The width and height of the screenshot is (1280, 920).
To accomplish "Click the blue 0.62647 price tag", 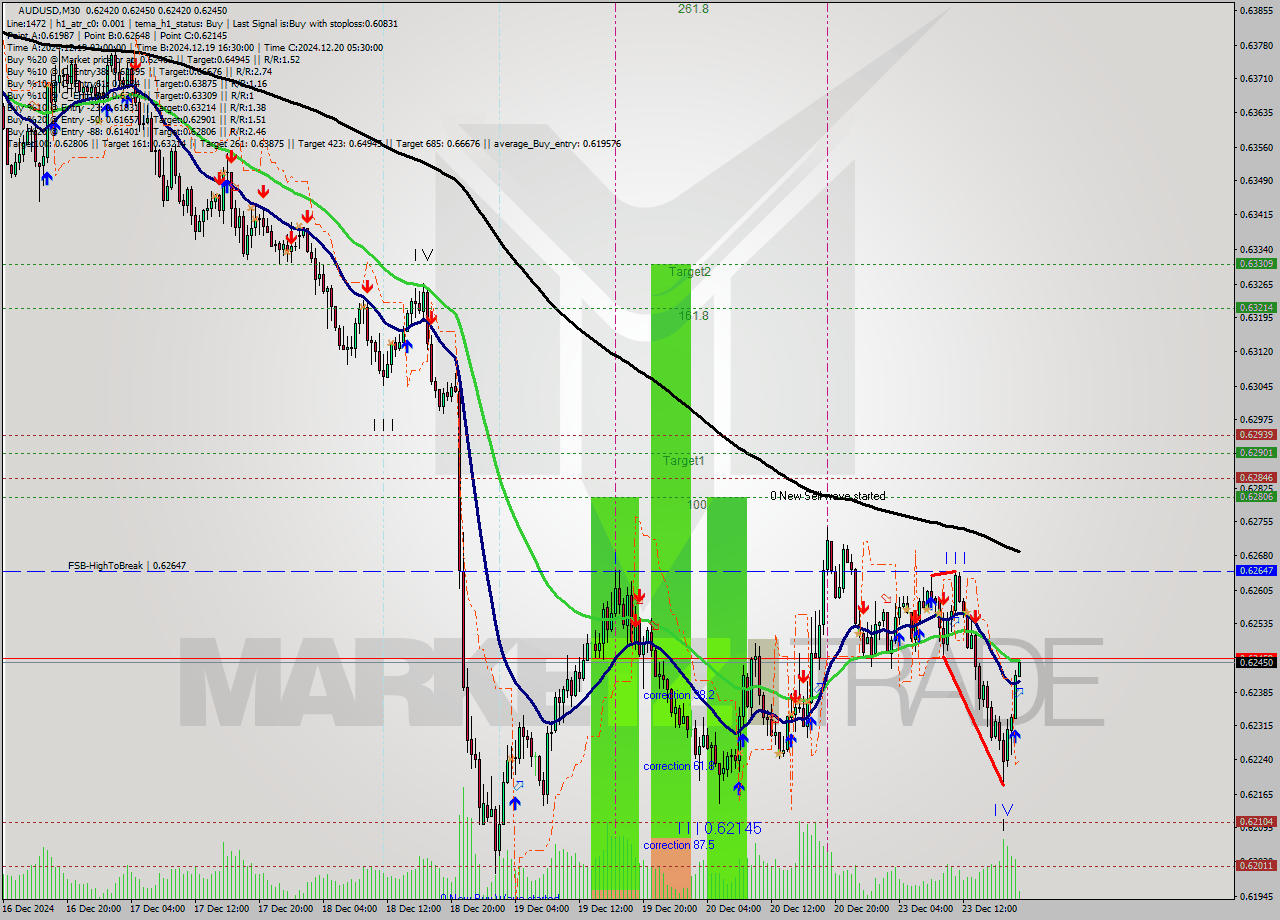I will click(x=1256, y=570).
